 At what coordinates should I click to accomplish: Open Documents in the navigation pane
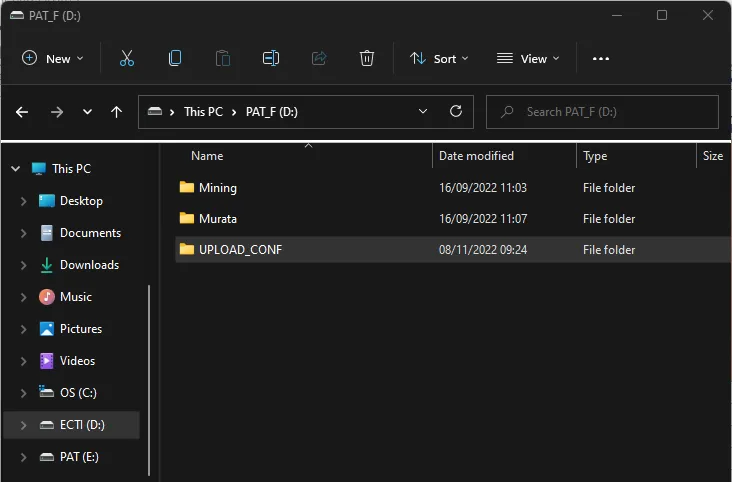(x=90, y=233)
